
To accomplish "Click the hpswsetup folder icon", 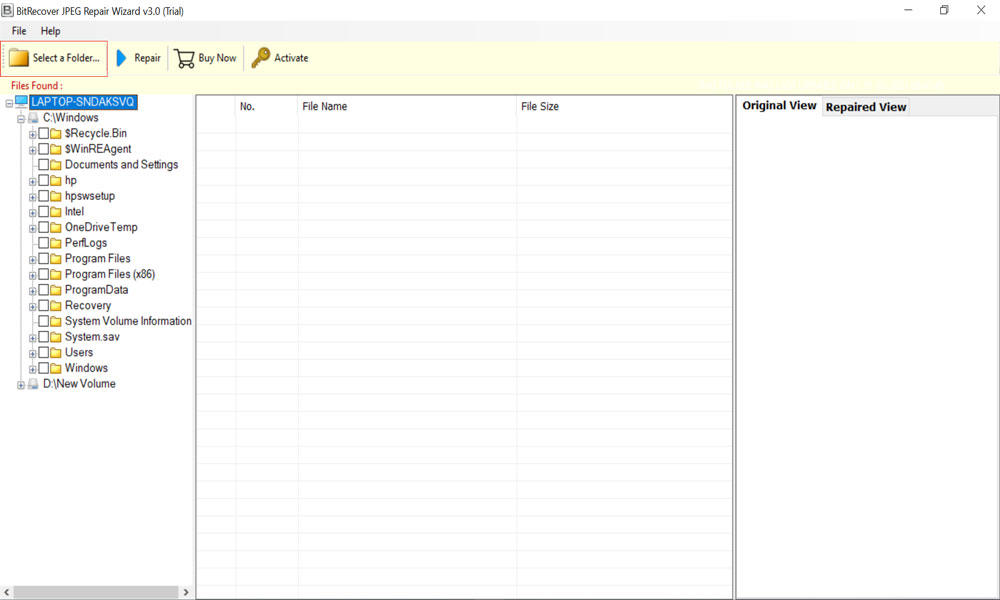I will coord(55,196).
